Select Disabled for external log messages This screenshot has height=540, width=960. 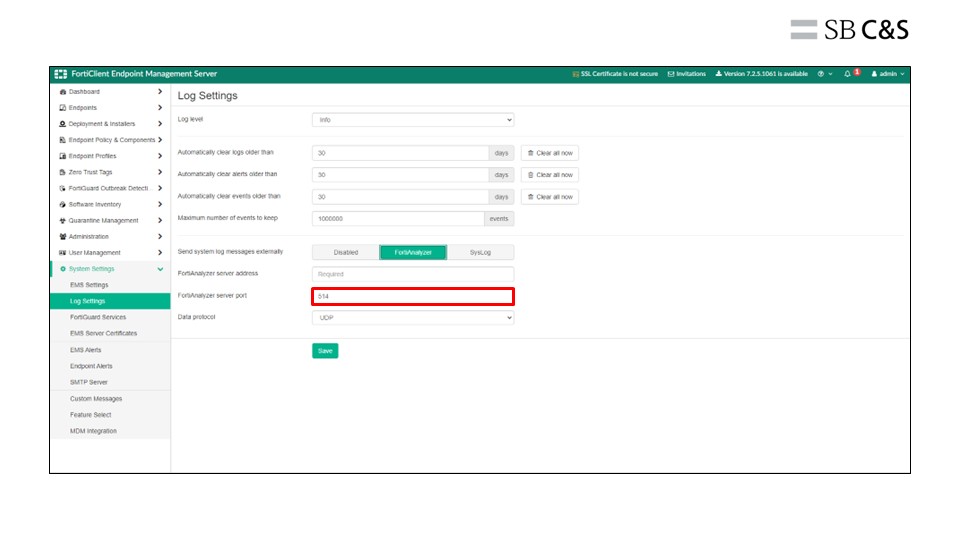[346, 252]
